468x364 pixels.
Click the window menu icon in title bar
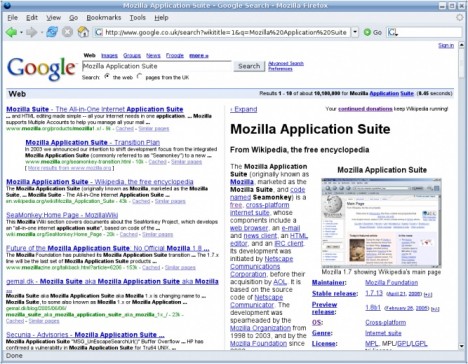[x=6, y=5]
